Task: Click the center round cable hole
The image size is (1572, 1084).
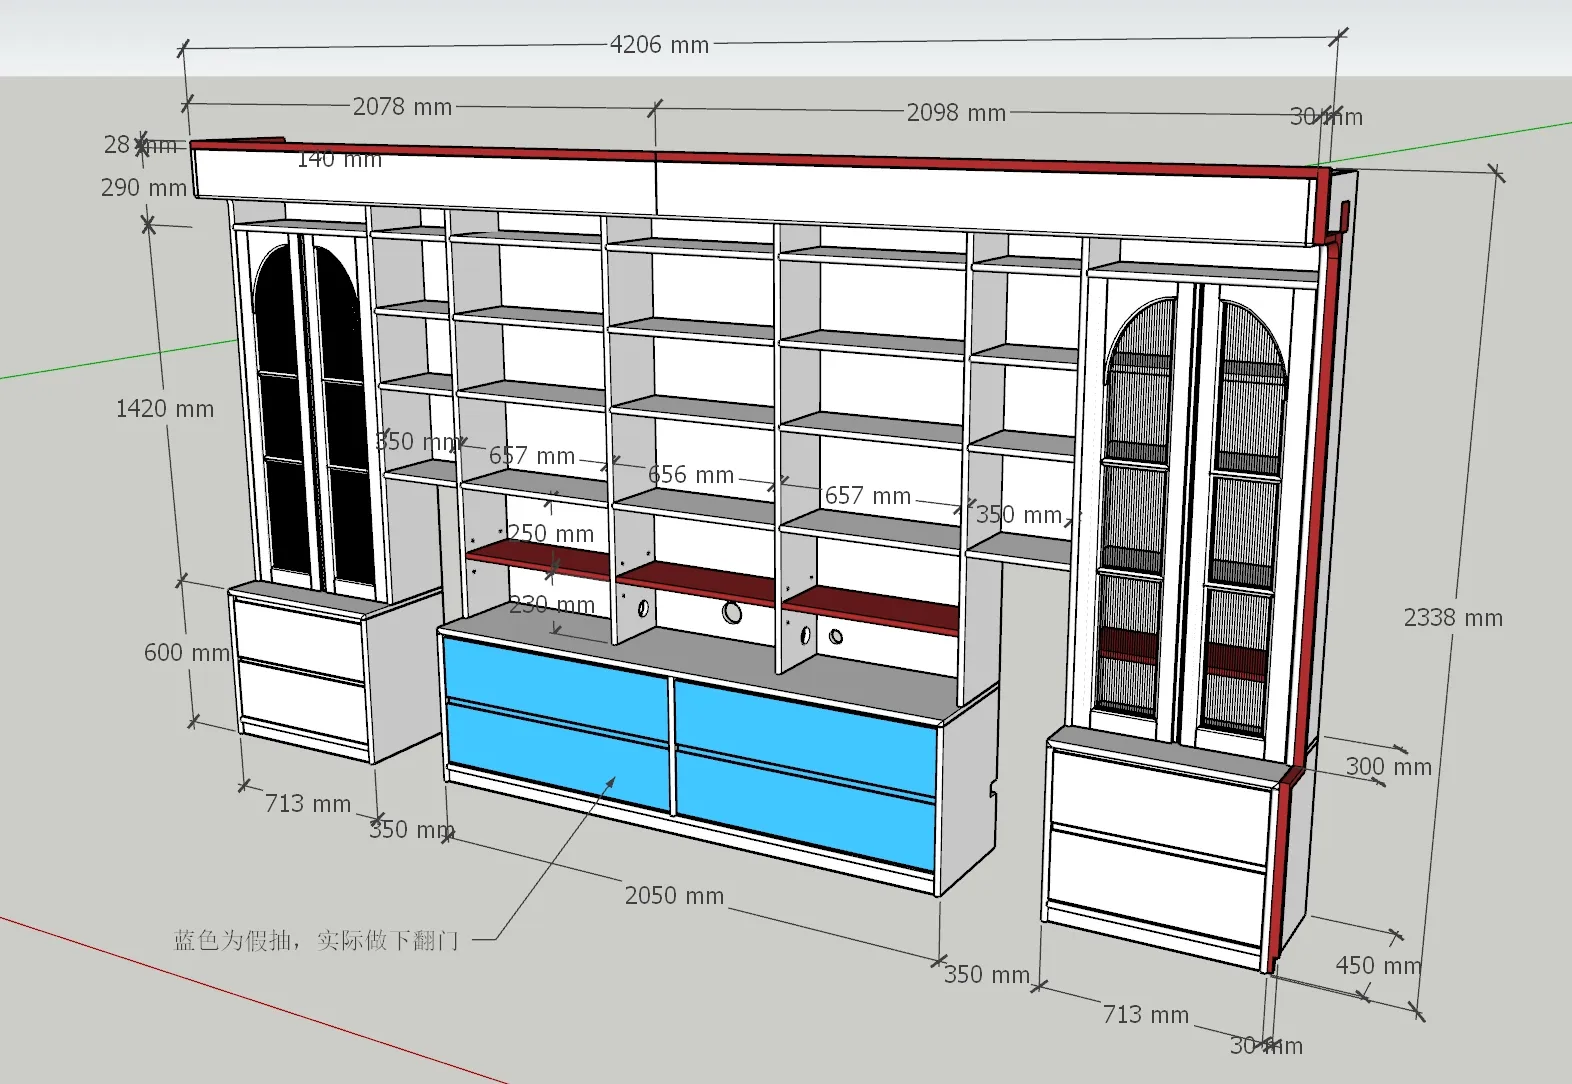Action: pyautogui.click(x=732, y=612)
